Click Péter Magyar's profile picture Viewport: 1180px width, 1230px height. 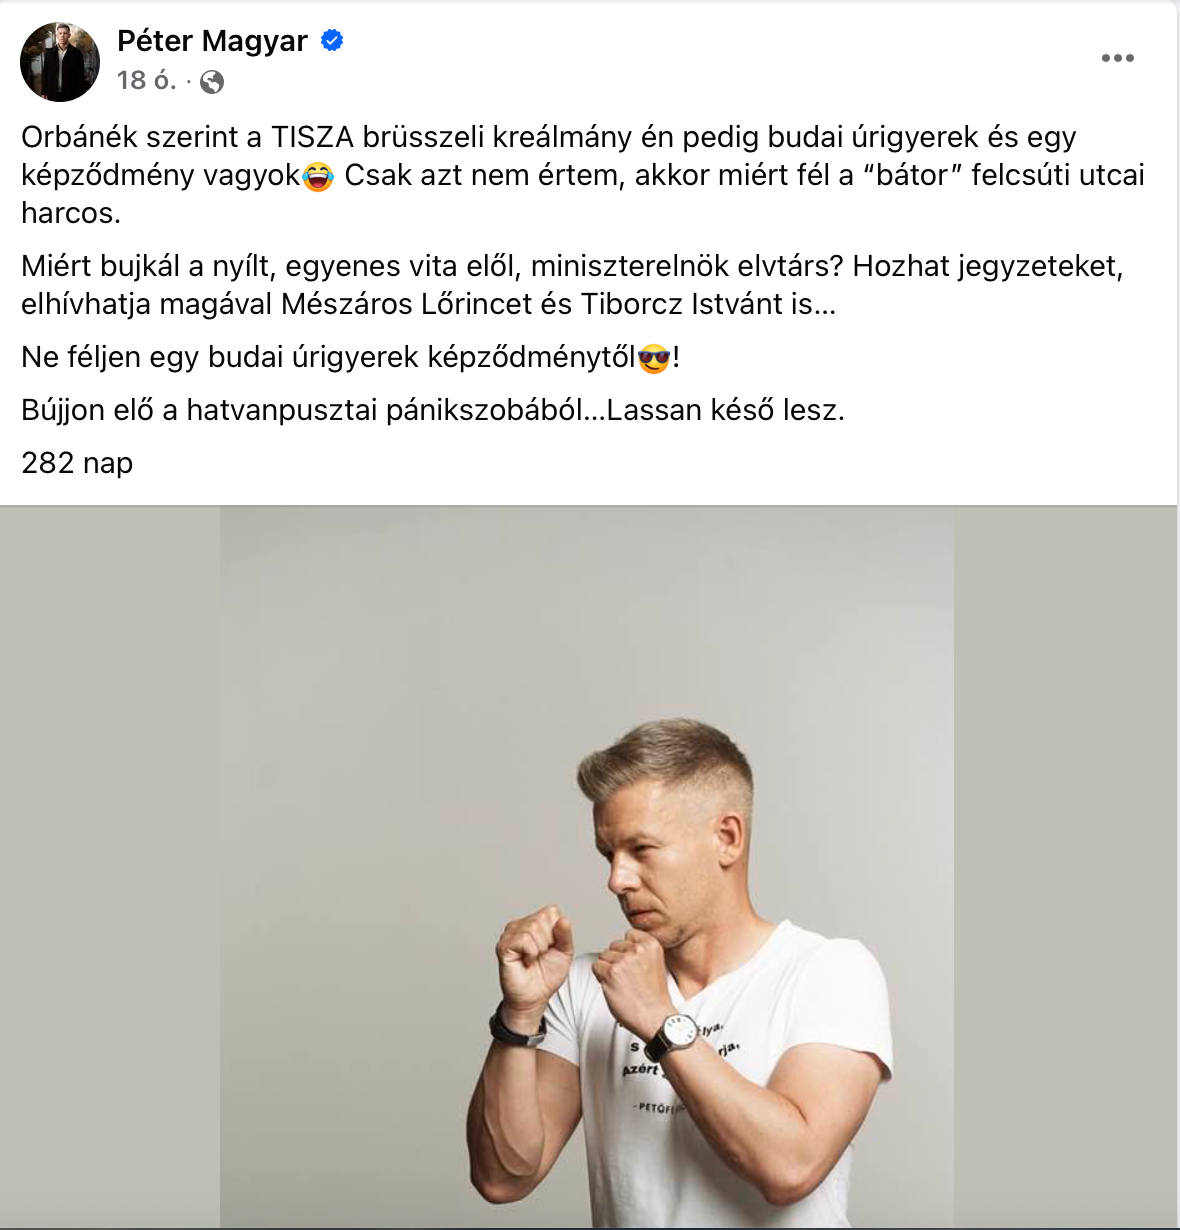[60, 61]
